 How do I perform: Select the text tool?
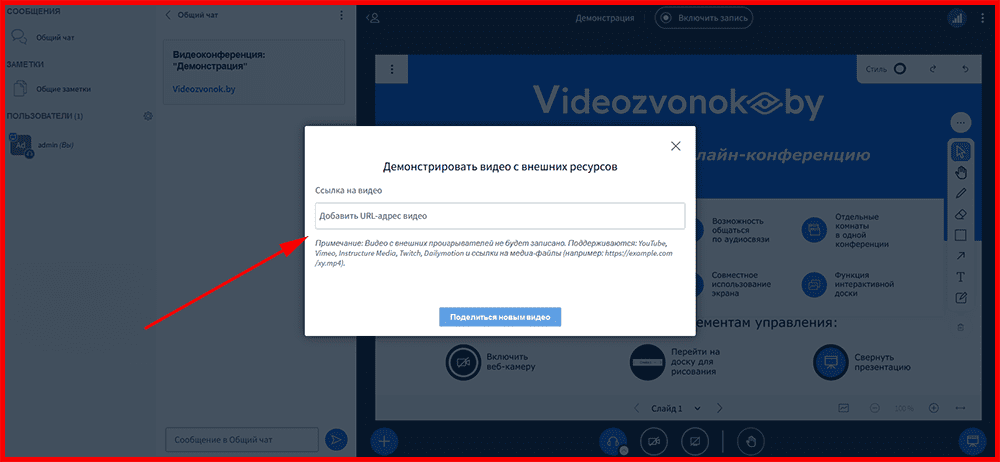coord(961,277)
